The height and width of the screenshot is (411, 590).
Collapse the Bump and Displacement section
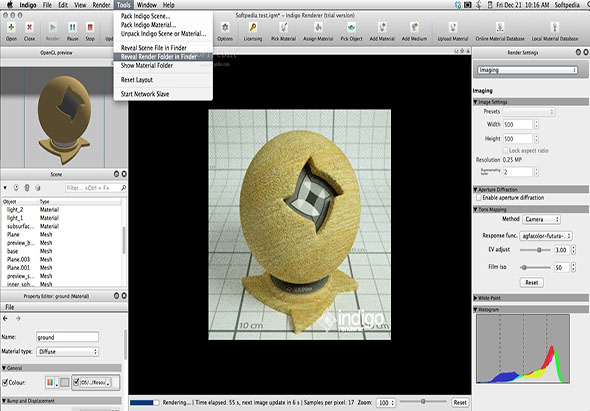coord(4,401)
